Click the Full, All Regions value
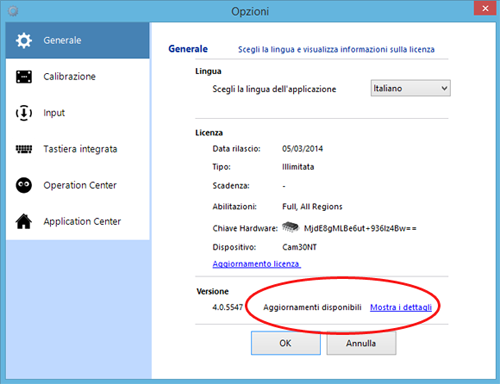The width and height of the screenshot is (500, 384). click(x=312, y=207)
